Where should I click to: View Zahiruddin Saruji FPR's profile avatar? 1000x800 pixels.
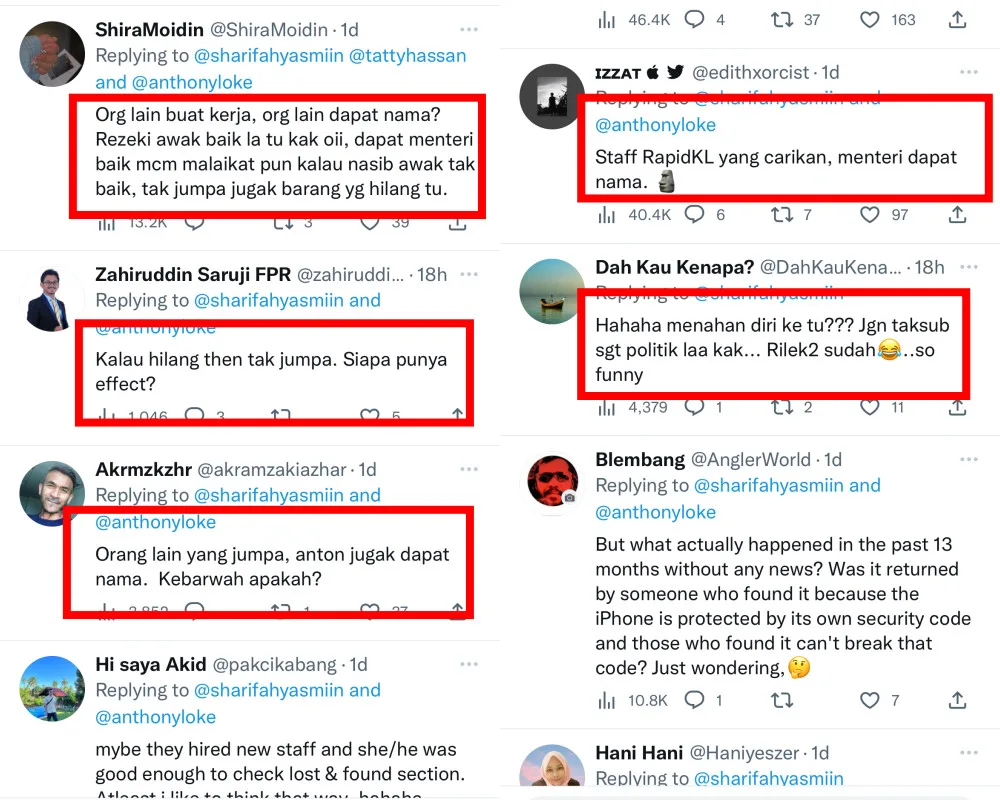[x=52, y=298]
